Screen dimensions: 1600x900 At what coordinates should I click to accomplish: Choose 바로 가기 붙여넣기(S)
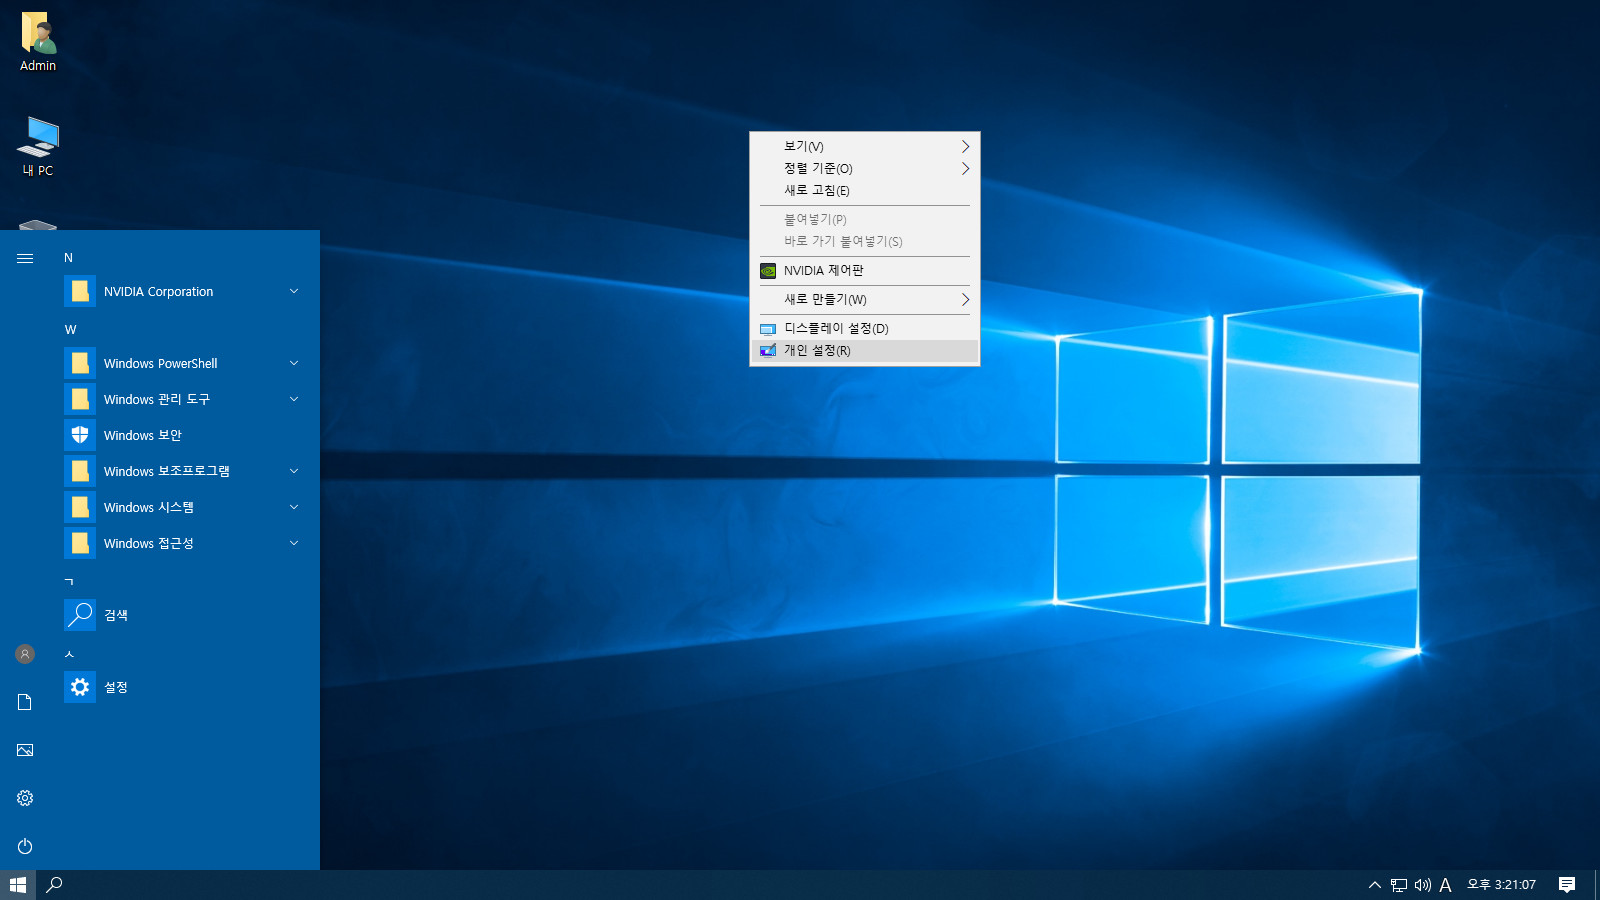tap(865, 241)
